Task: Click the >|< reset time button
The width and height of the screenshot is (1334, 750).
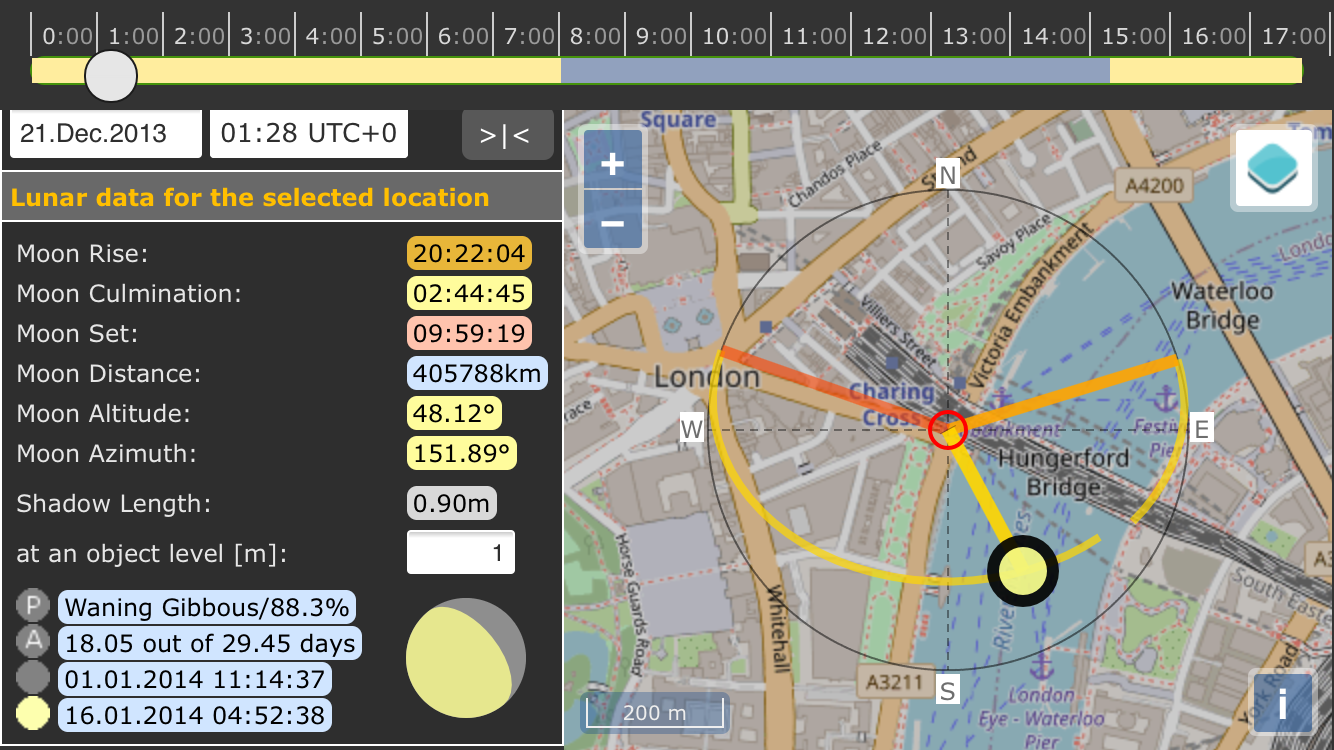Action: pos(507,135)
